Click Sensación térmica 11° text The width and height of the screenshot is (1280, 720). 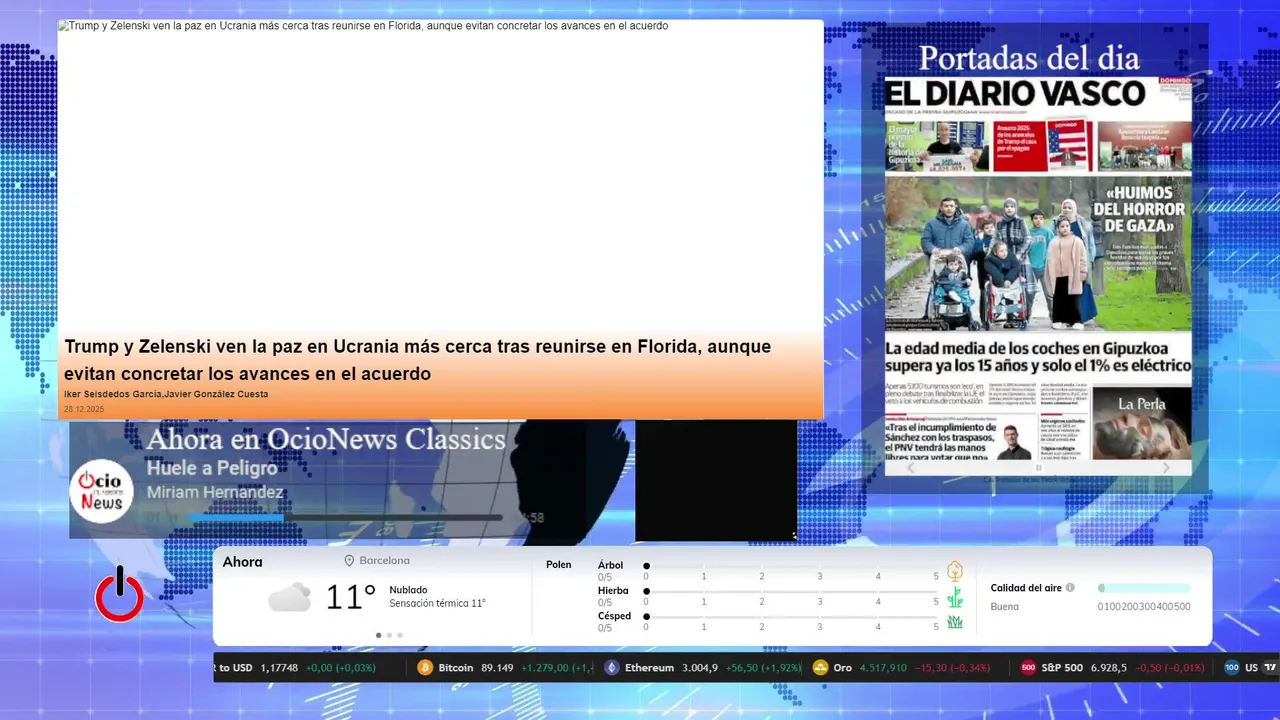[x=437, y=603]
